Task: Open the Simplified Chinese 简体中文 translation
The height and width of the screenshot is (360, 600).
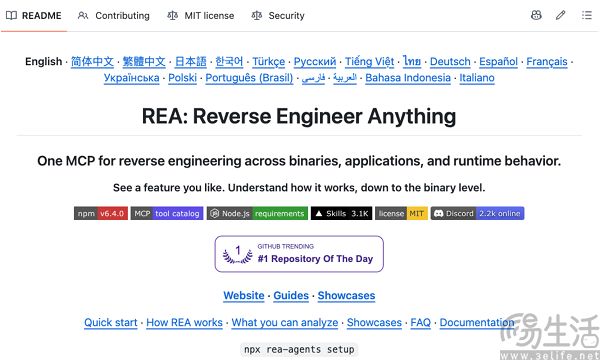Action: point(92,62)
